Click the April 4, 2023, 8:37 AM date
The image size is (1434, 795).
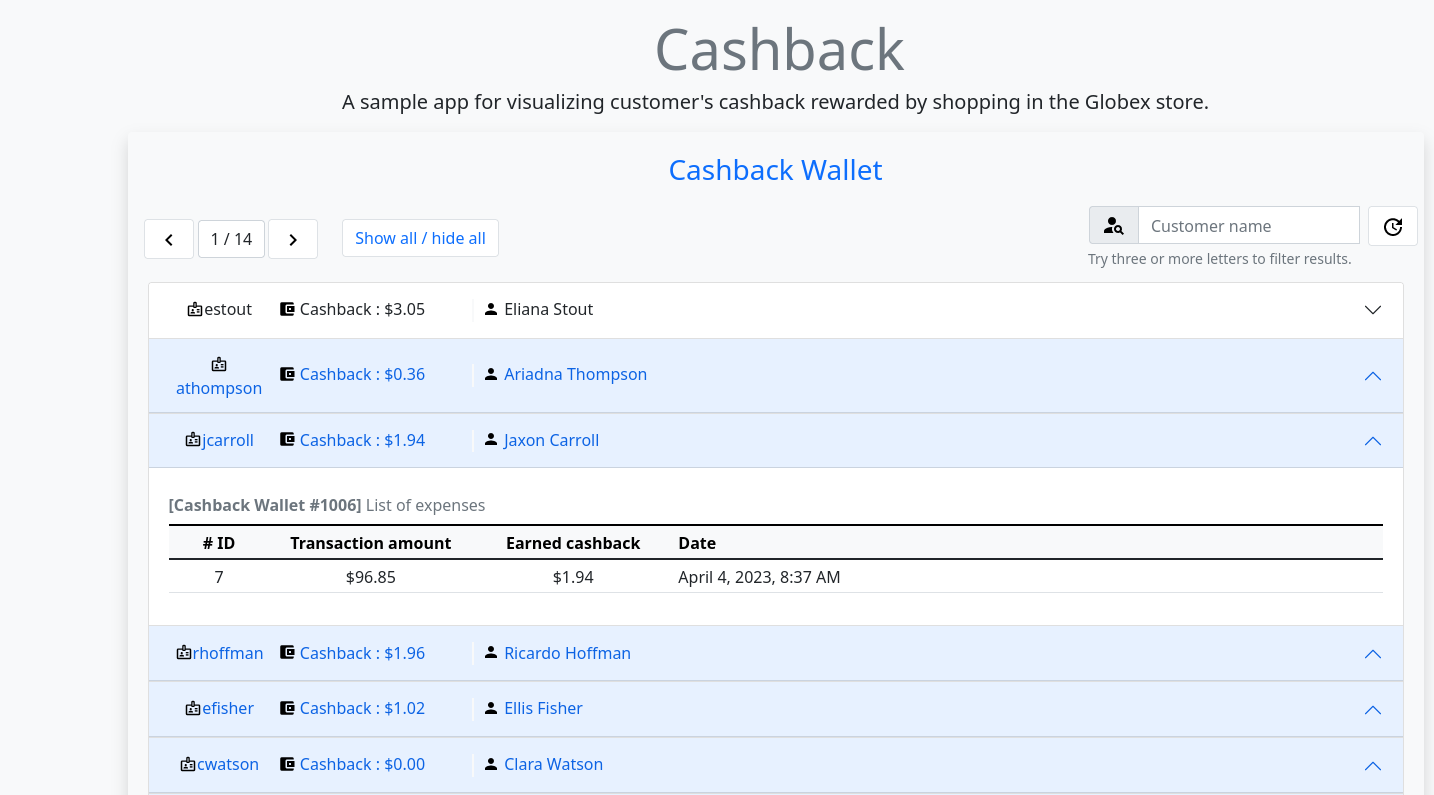click(x=759, y=577)
